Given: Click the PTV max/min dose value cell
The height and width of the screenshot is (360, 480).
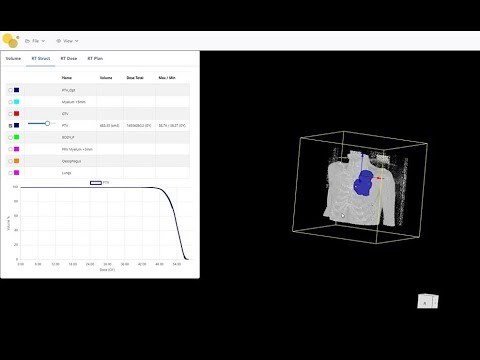Looking at the screenshot, I should pos(172,126).
